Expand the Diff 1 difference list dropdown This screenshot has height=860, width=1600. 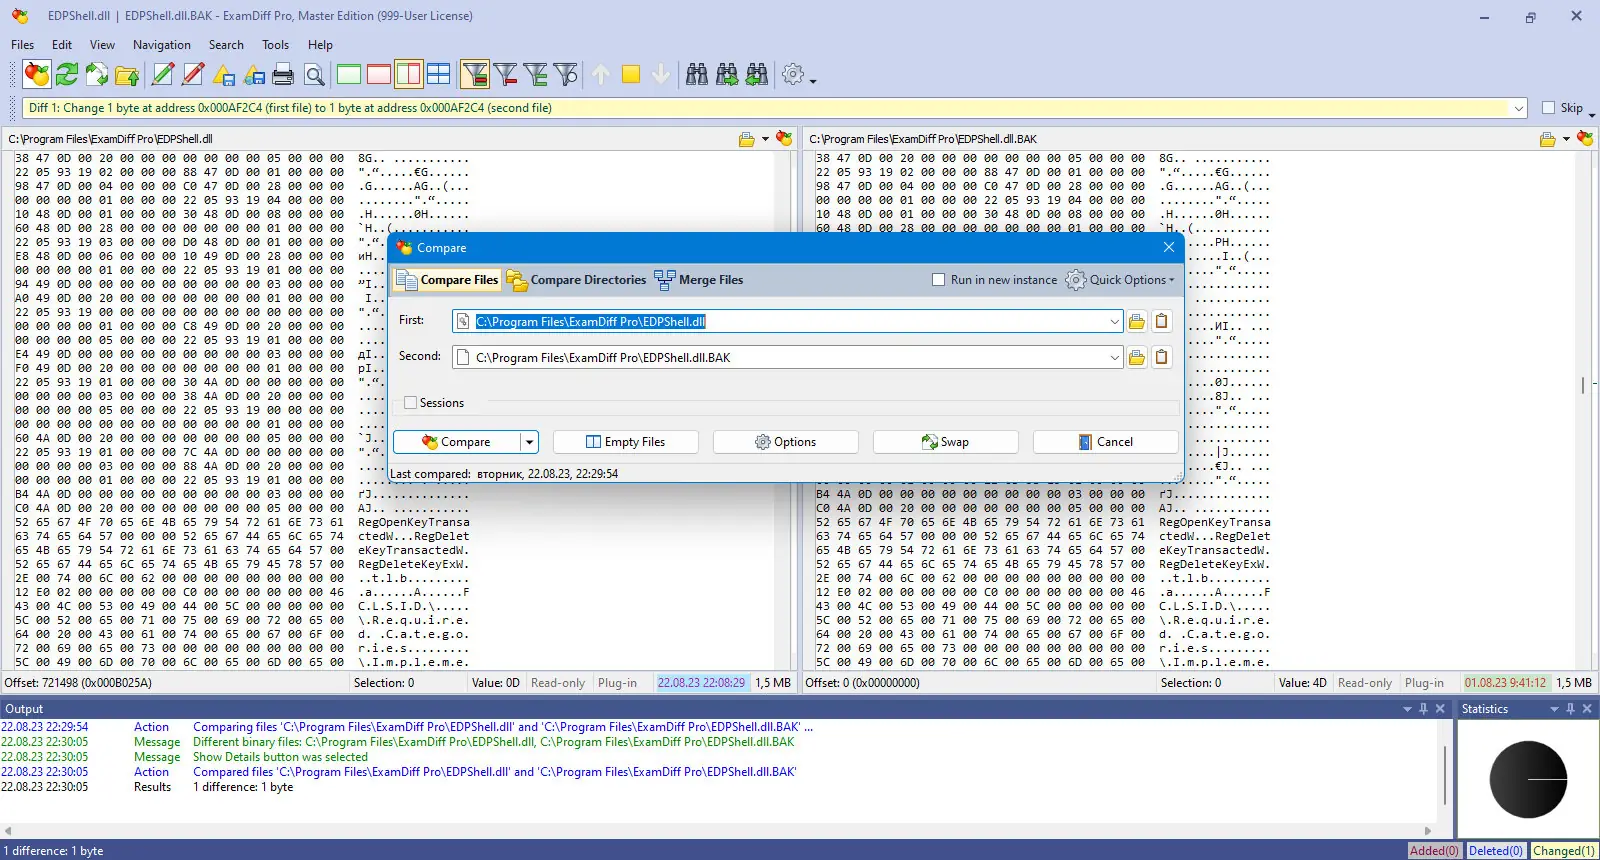coord(1519,108)
